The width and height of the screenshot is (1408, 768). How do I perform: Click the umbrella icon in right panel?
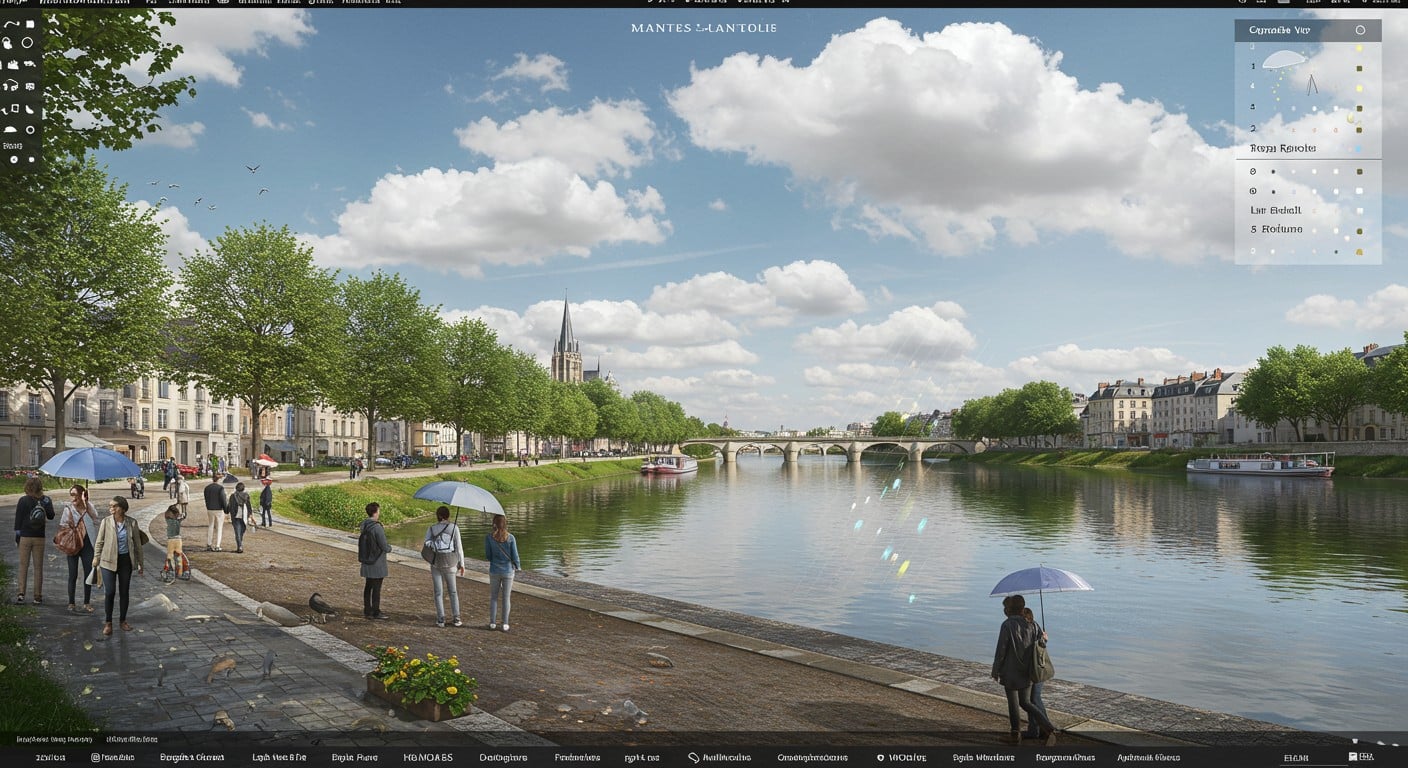point(1284,61)
